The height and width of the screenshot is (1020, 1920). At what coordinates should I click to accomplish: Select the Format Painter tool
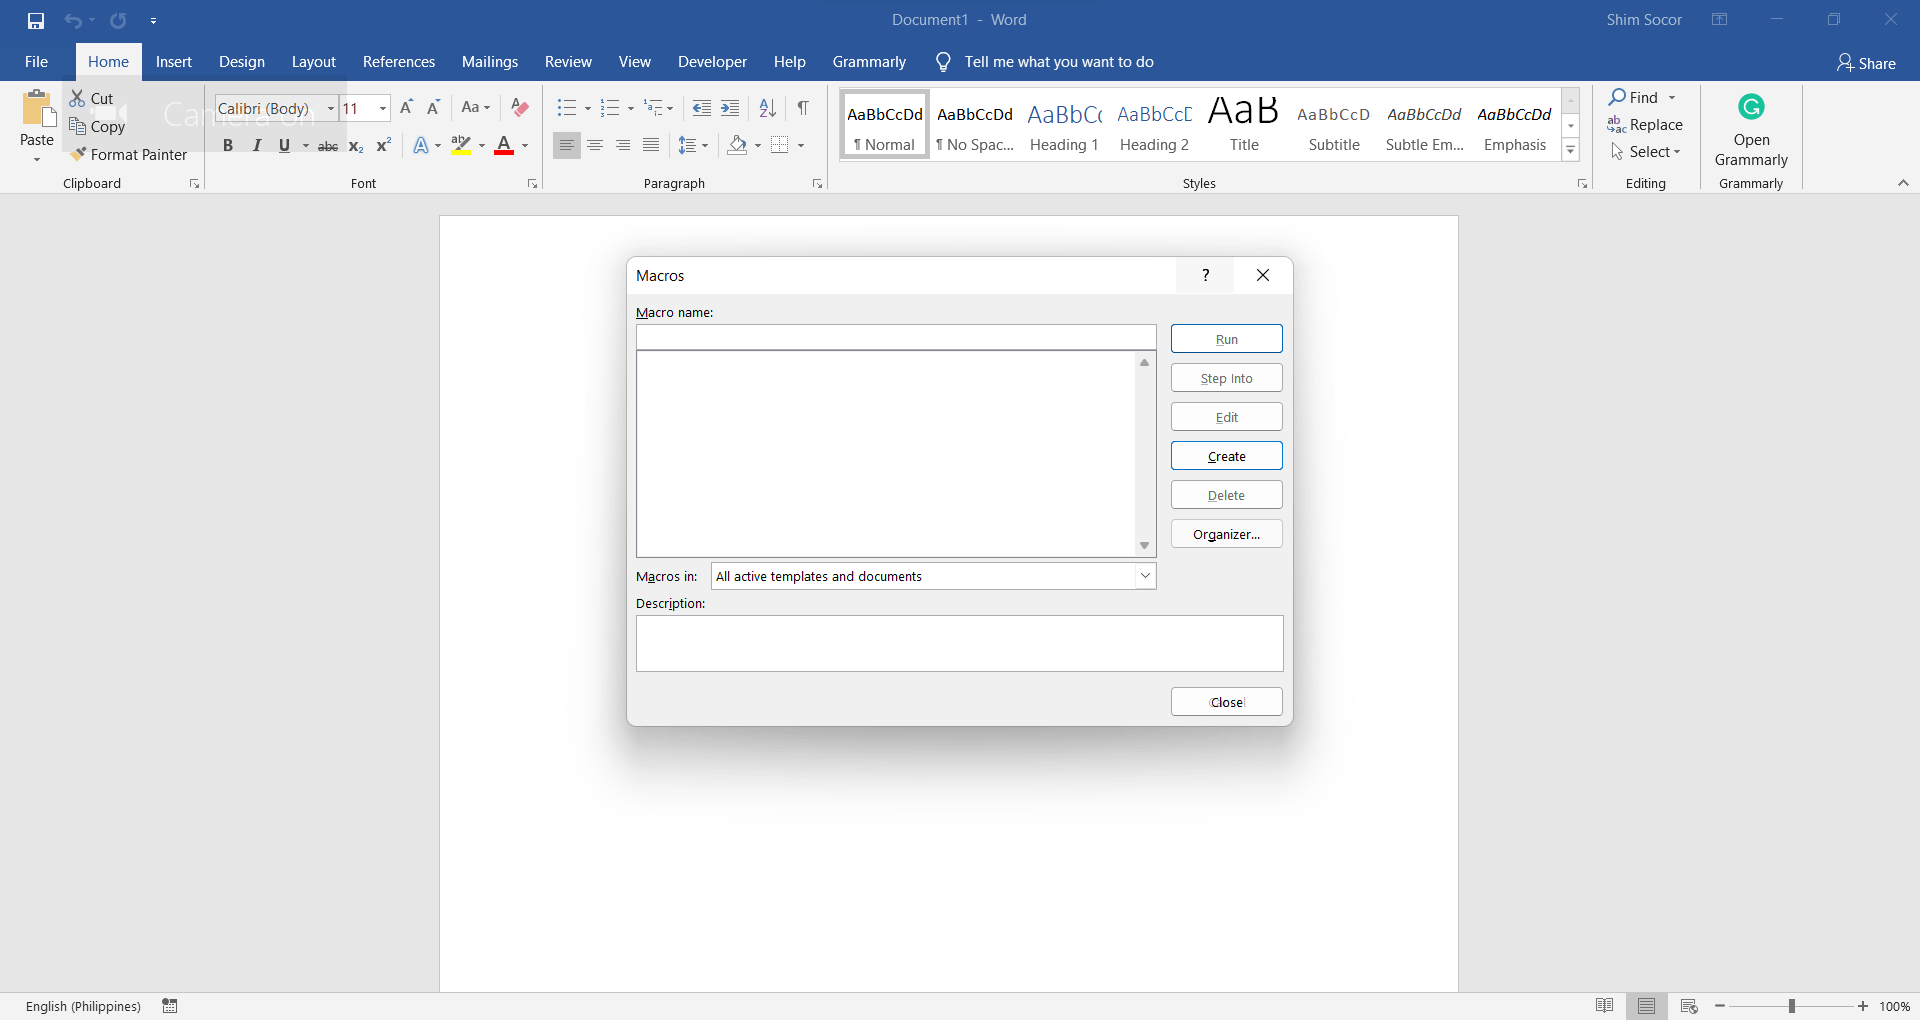point(129,155)
